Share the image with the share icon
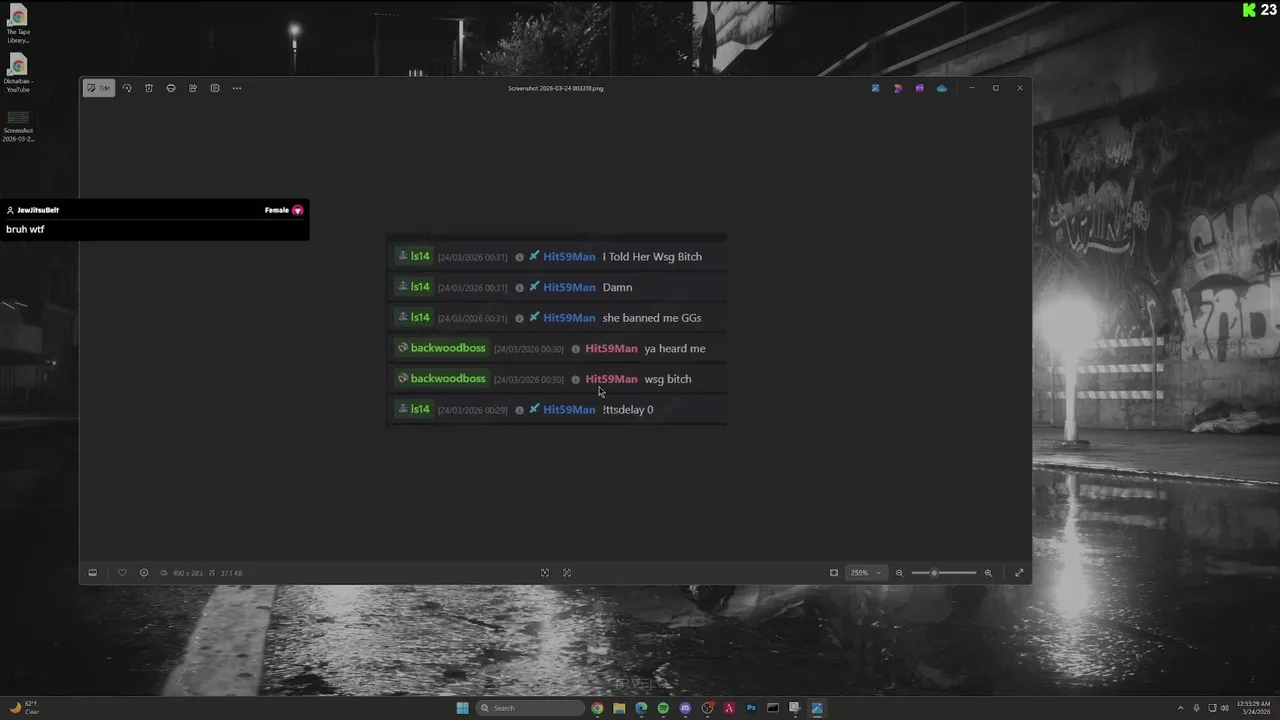 (193, 88)
